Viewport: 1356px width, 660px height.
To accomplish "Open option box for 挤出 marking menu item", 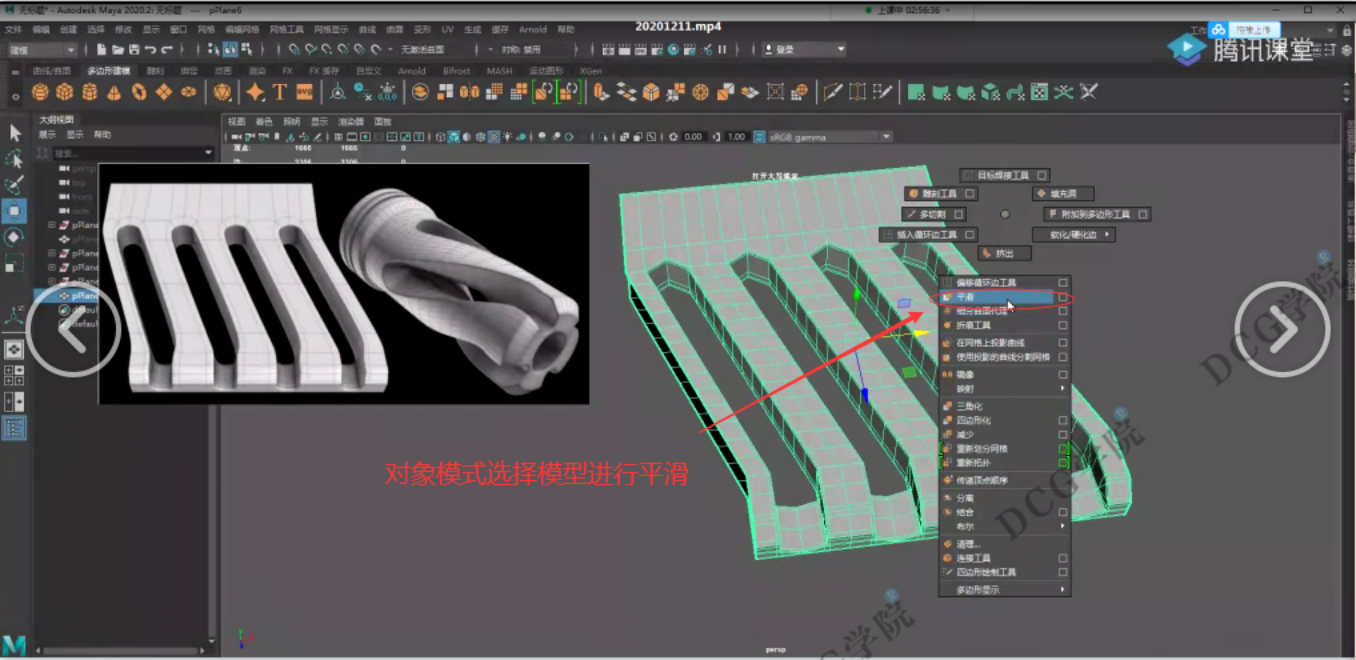I will [1020, 254].
